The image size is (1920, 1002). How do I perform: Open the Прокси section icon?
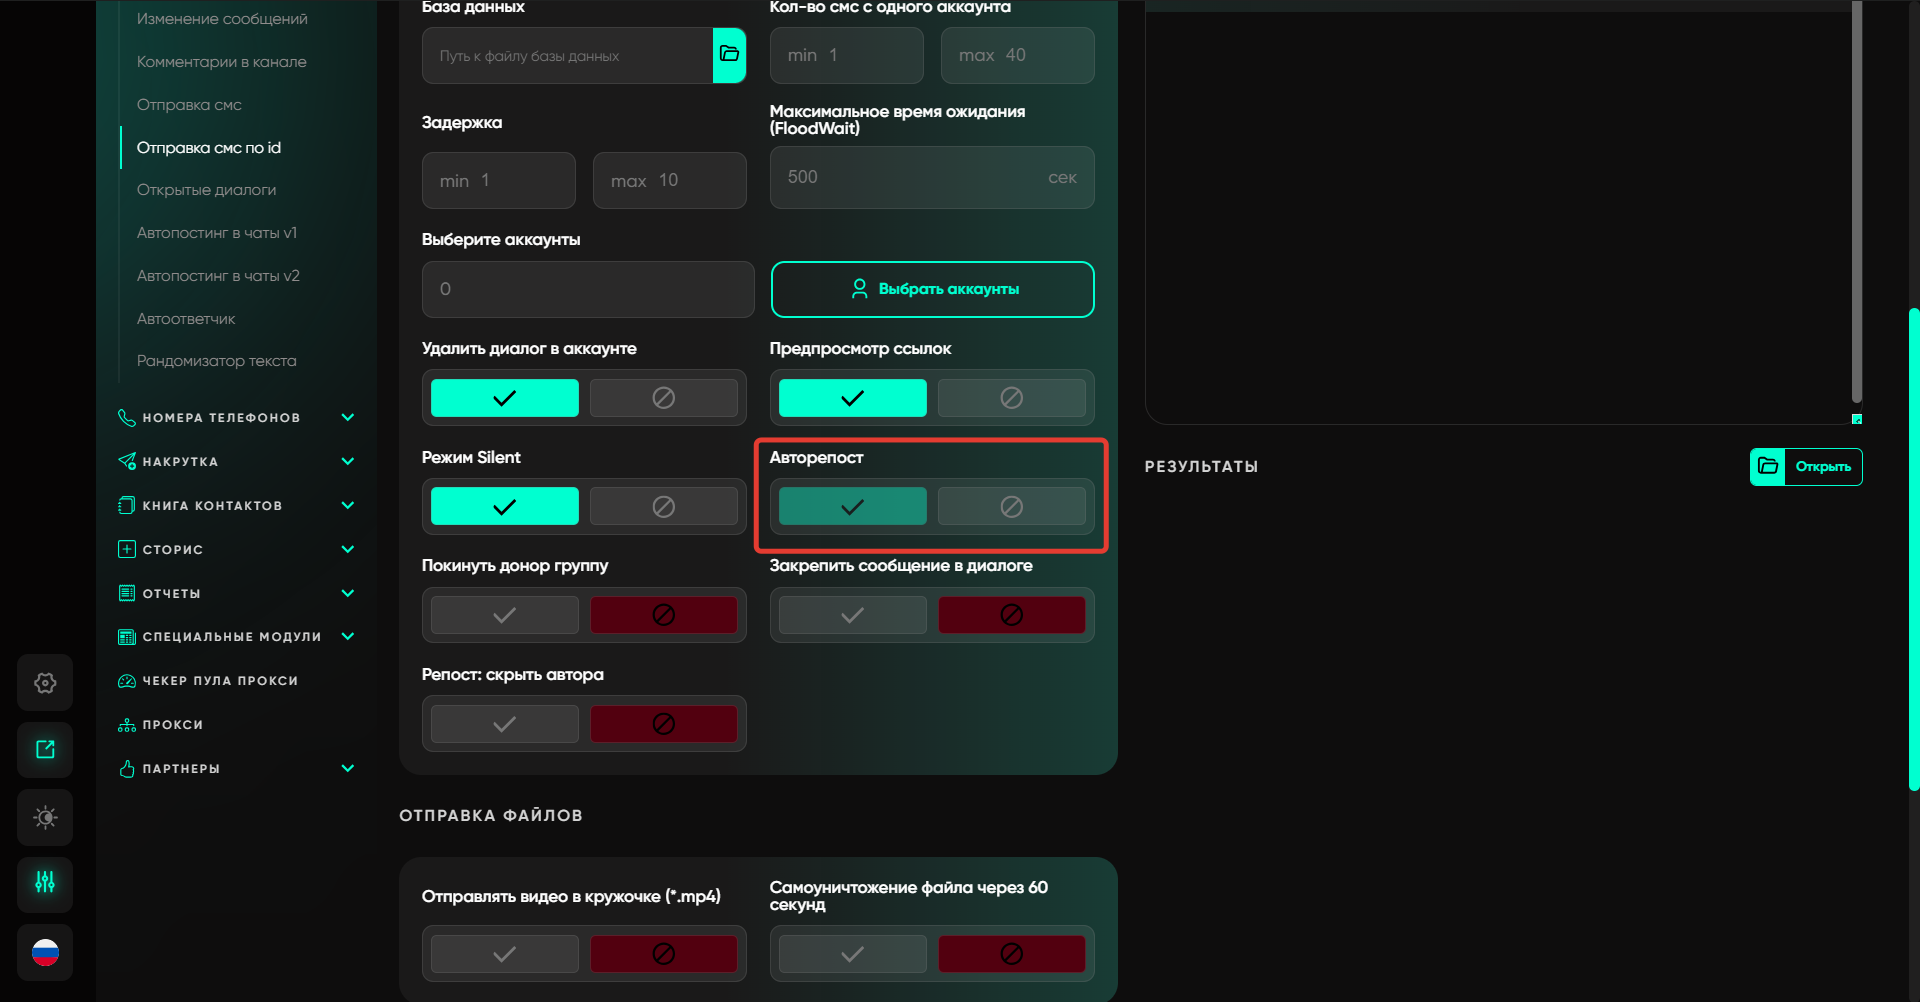127,725
